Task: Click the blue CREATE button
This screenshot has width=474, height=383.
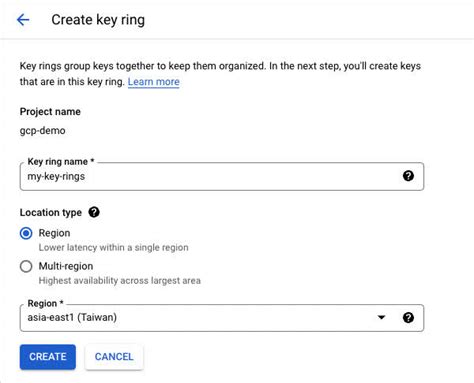Action: pos(48,357)
